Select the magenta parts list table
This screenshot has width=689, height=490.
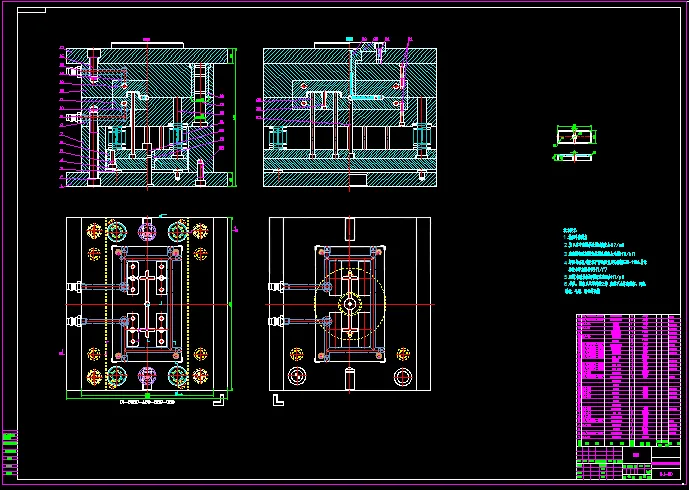pyautogui.click(x=628, y=380)
